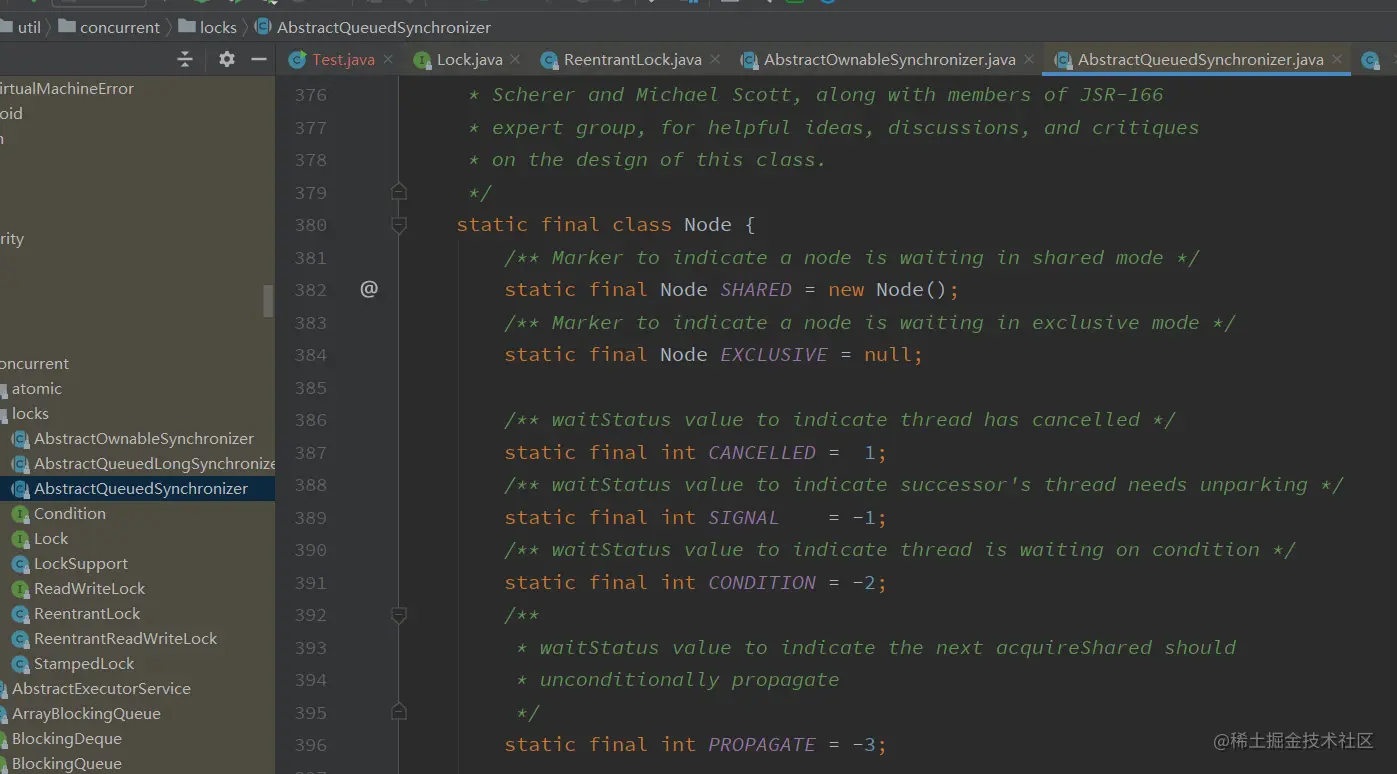Image resolution: width=1397 pixels, height=774 pixels.
Task: Click the CANCELLED constant in the code
Action: point(762,453)
